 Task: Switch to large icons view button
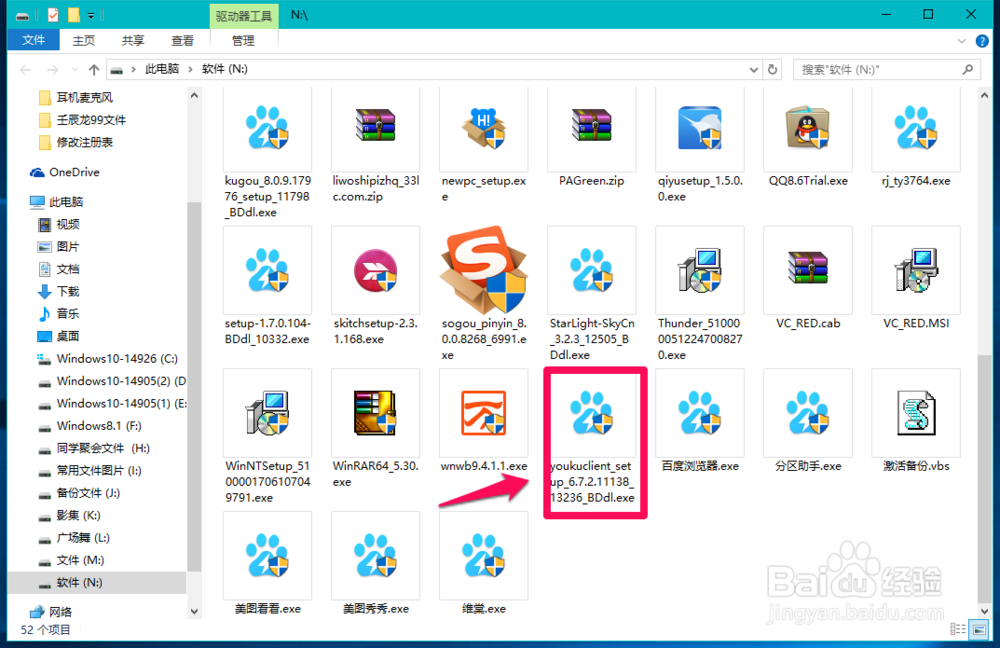pyautogui.click(x=979, y=630)
